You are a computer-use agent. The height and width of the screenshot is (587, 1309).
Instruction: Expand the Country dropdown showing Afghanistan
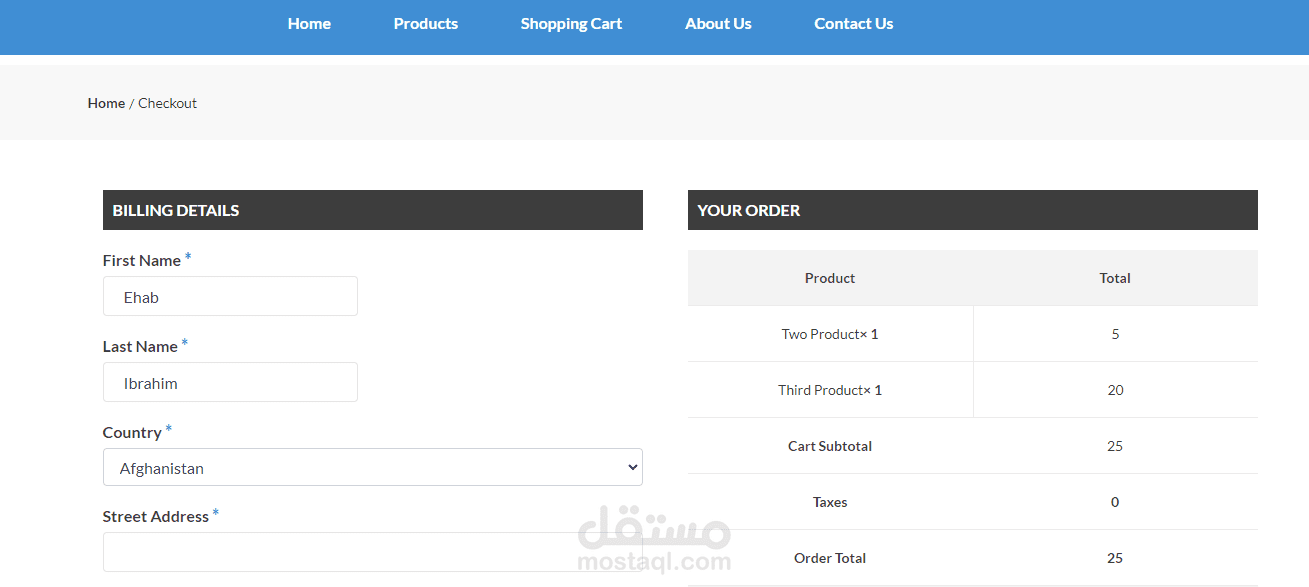tap(372, 467)
